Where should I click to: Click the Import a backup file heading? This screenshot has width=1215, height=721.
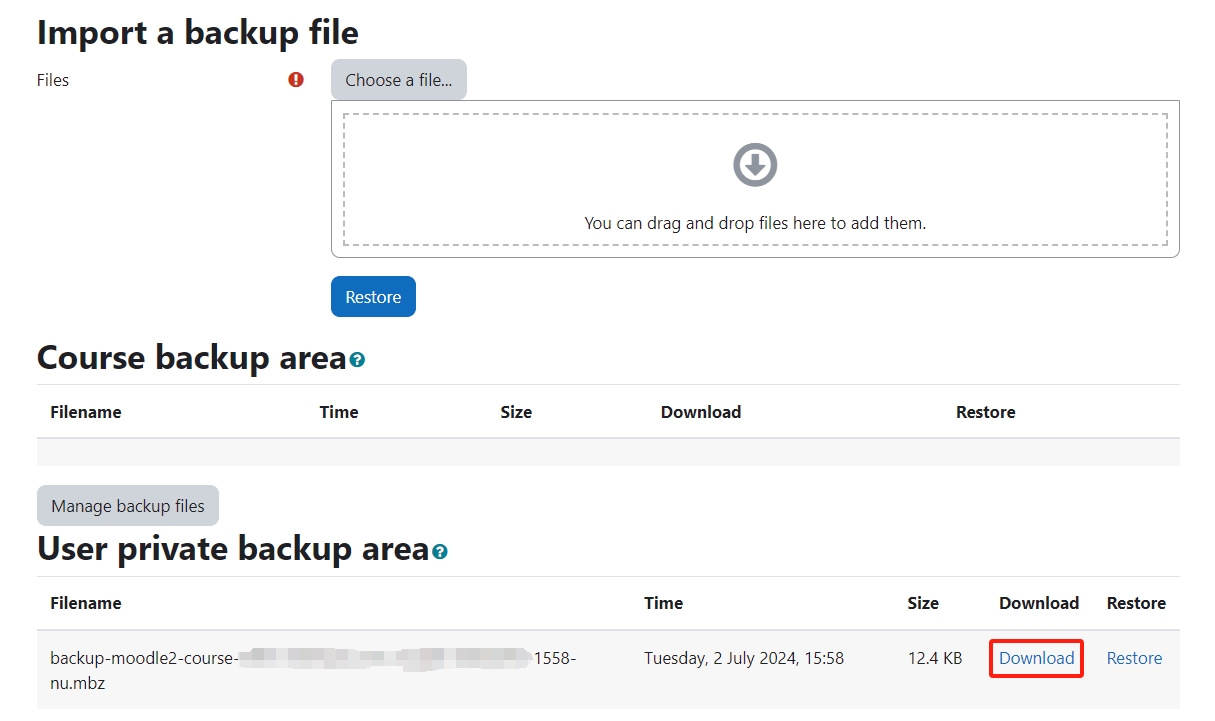[197, 32]
